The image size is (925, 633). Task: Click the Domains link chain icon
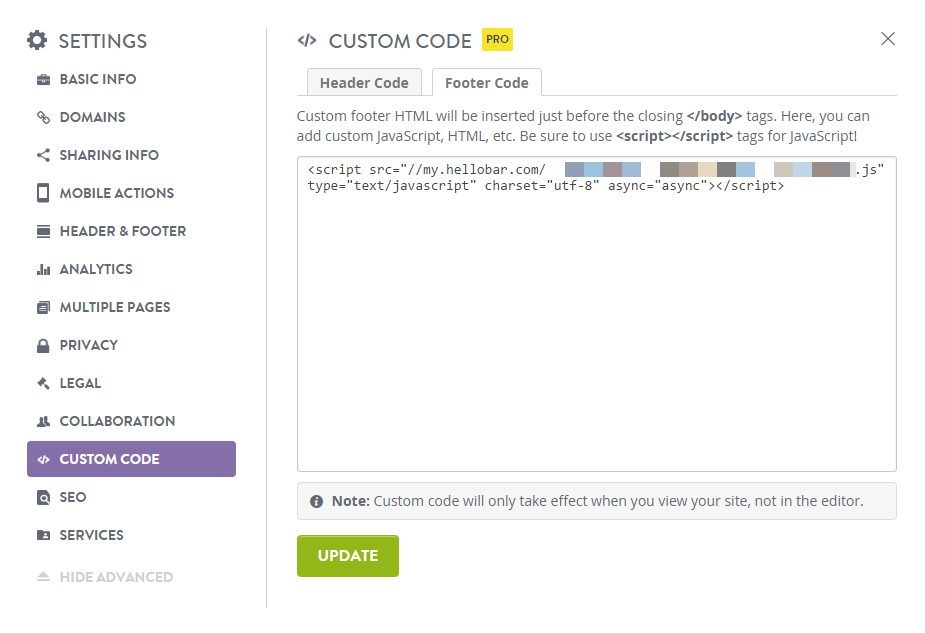43,117
